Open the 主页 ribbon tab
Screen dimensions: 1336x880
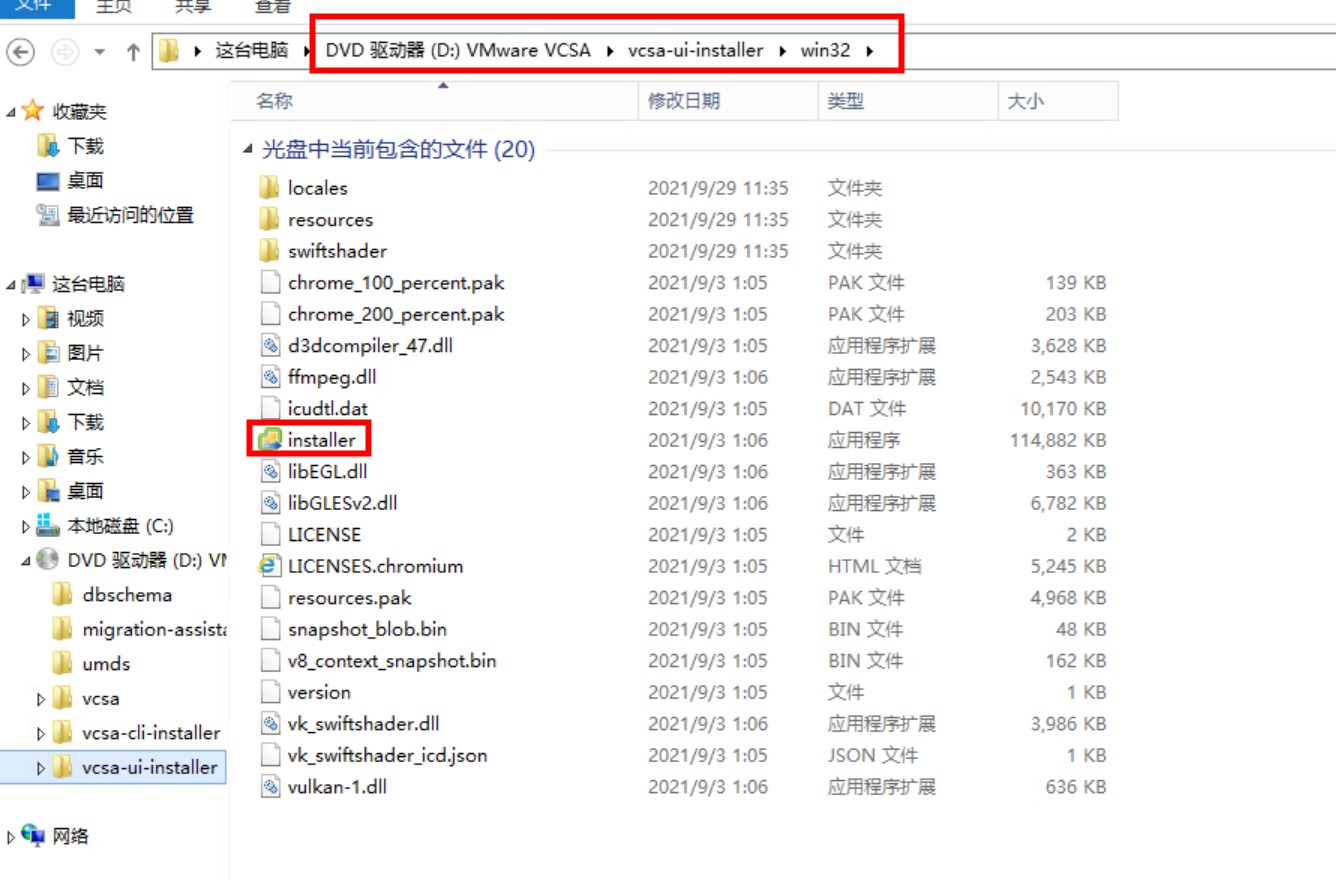pyautogui.click(x=113, y=7)
